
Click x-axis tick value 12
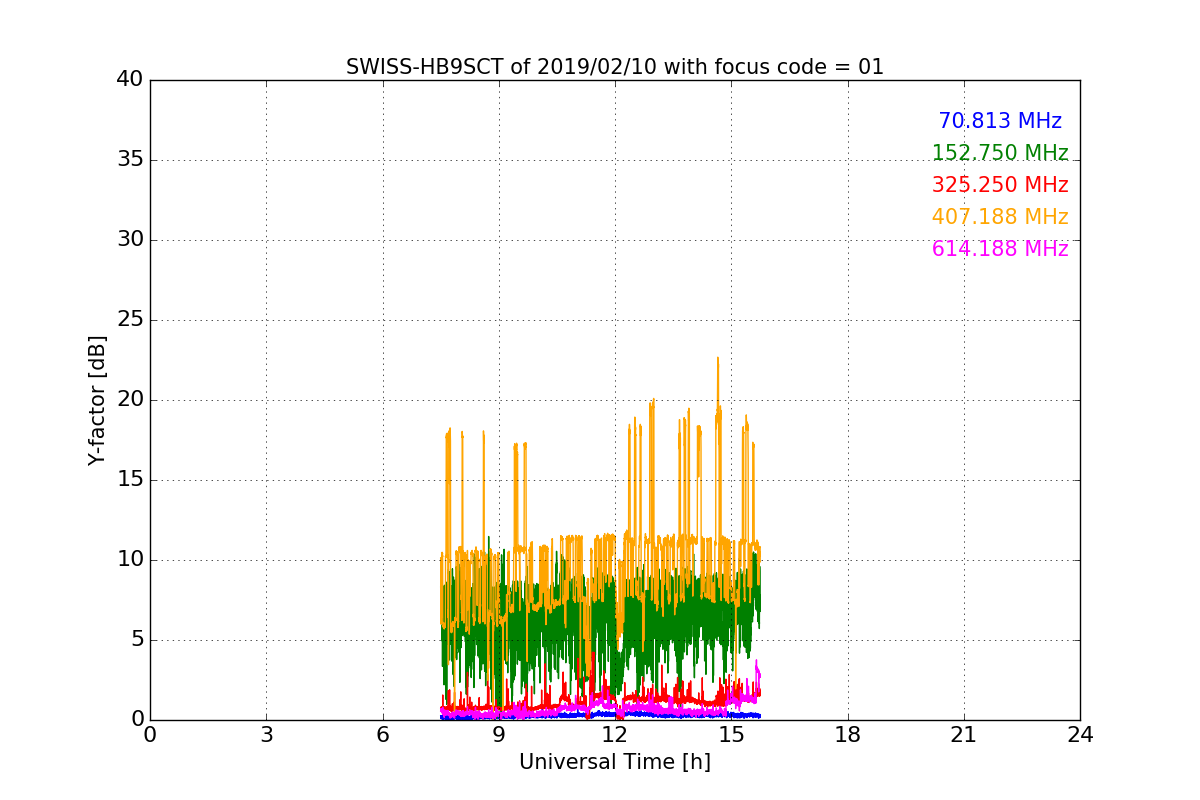click(615, 735)
